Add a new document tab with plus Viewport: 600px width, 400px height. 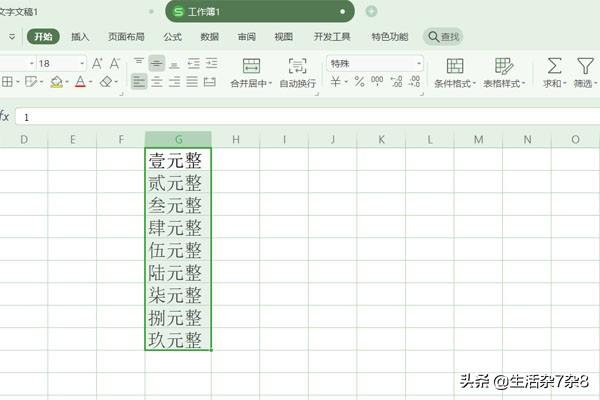point(371,11)
